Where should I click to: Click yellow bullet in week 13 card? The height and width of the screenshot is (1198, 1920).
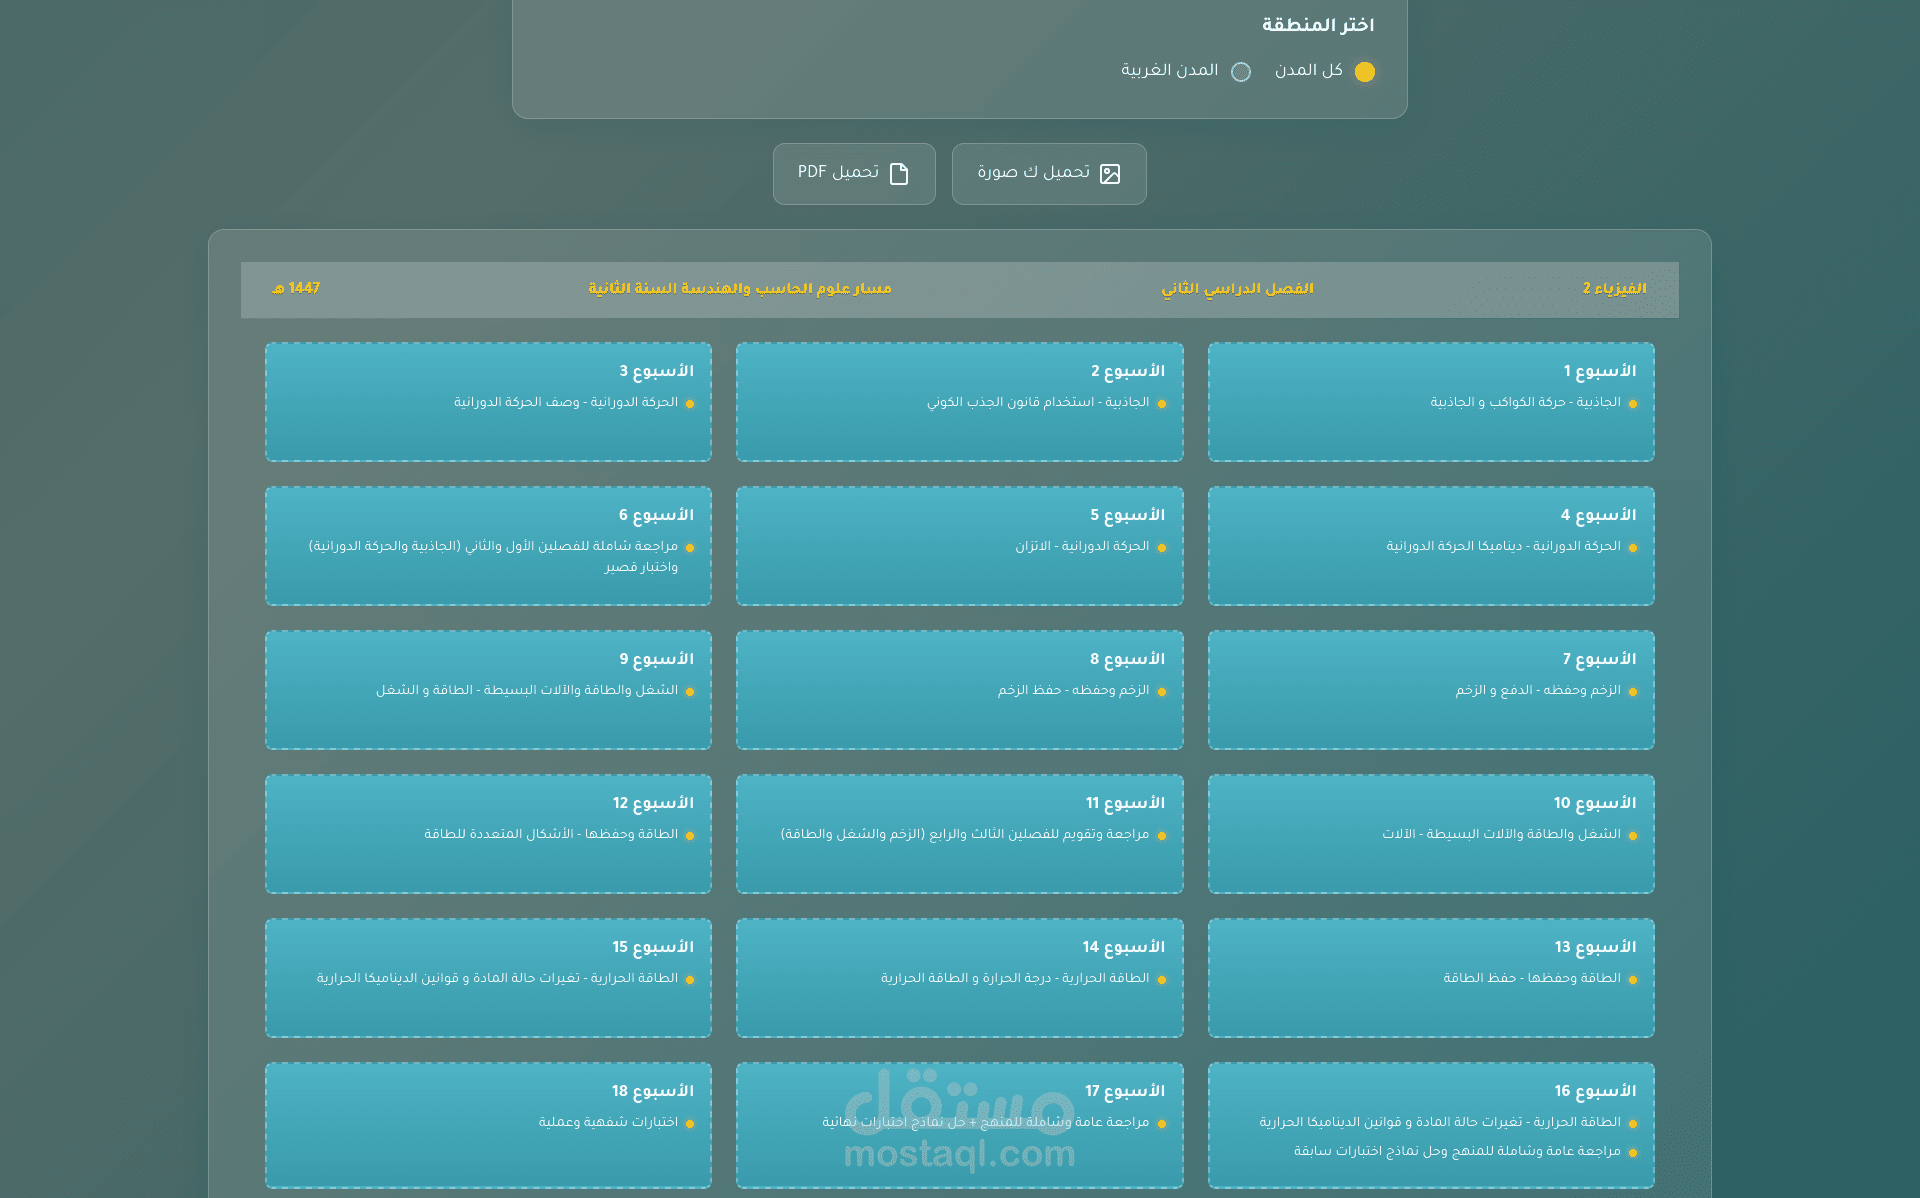tap(1633, 980)
